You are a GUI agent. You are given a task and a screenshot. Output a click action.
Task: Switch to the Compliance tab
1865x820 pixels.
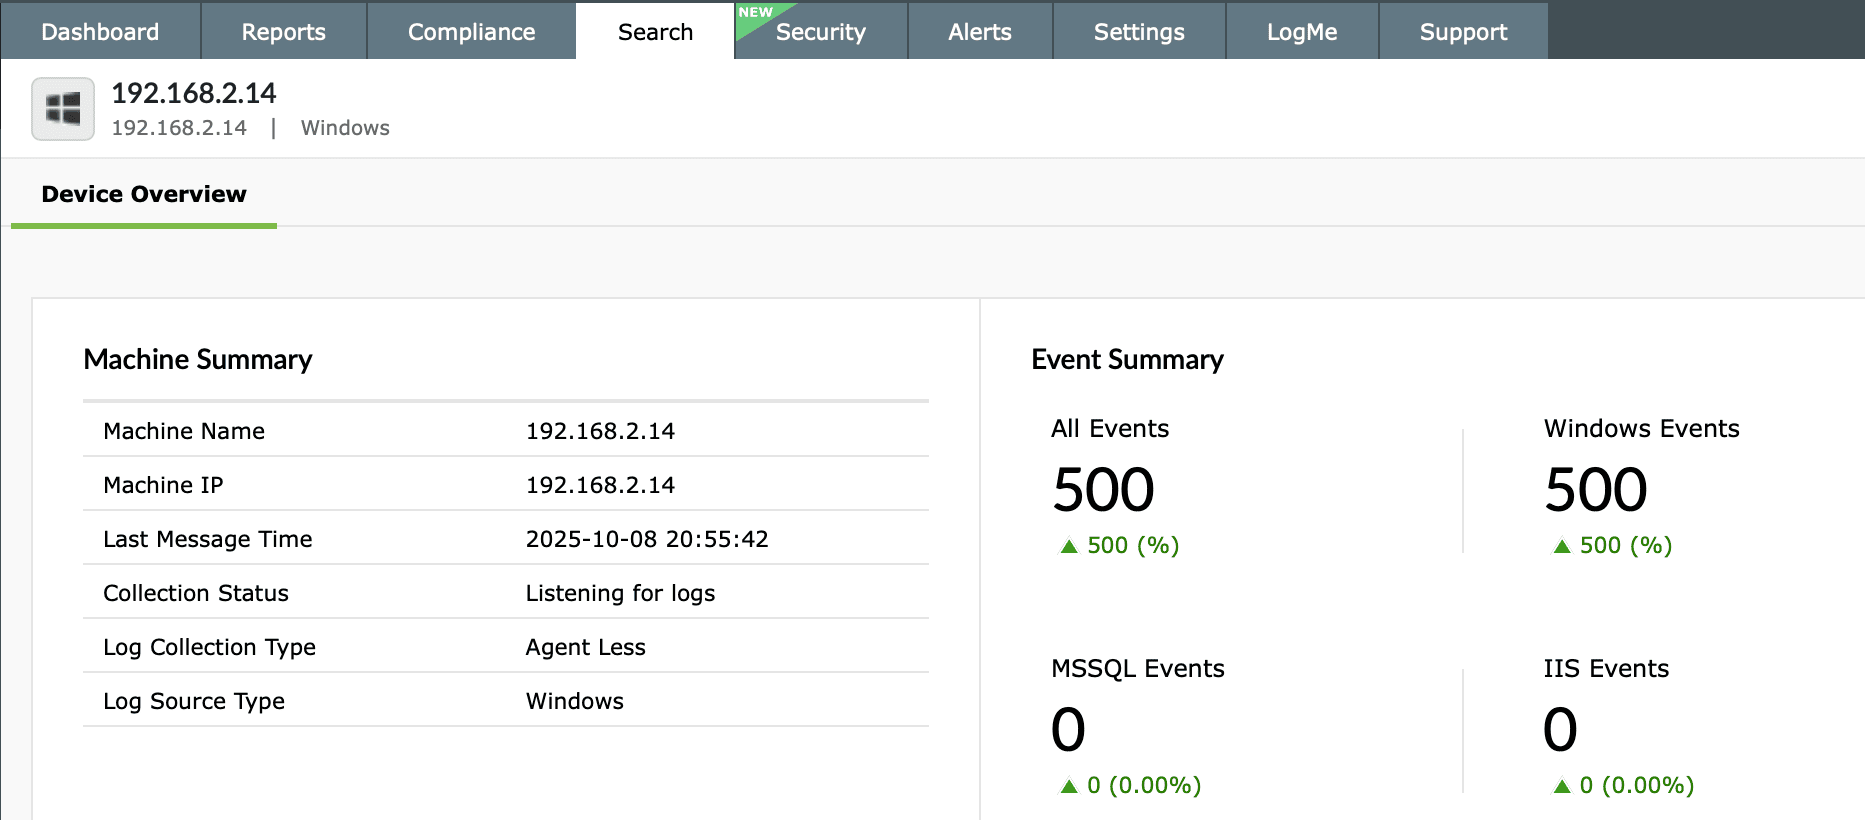pyautogui.click(x=471, y=31)
